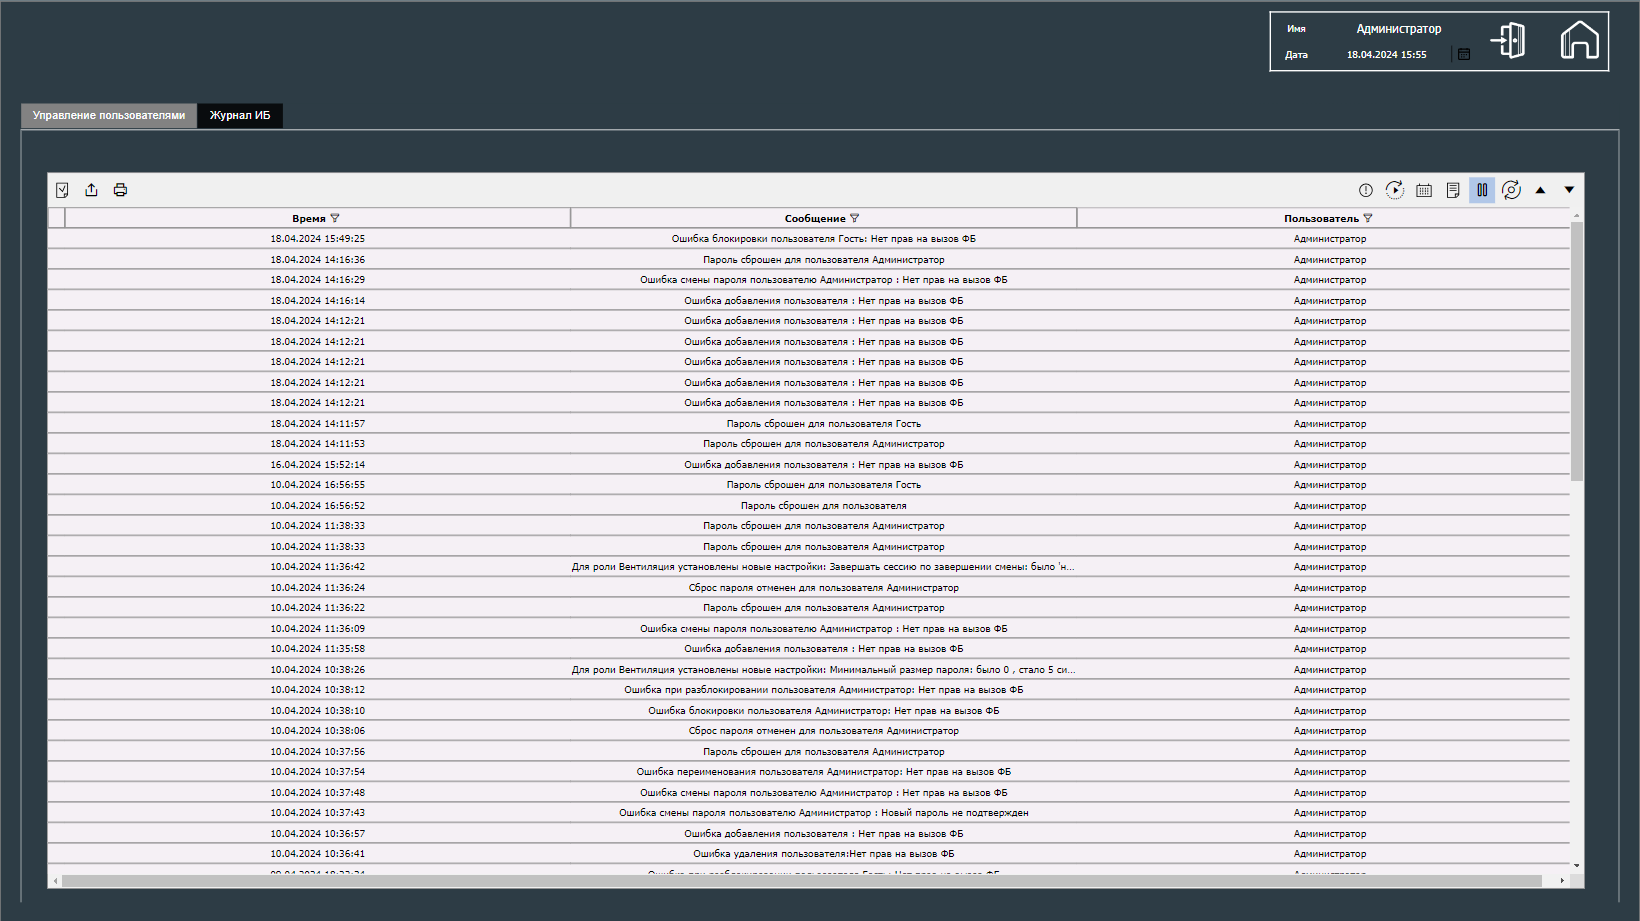Click the black down triangle button
This screenshot has width=1640, height=921.
click(x=1569, y=190)
